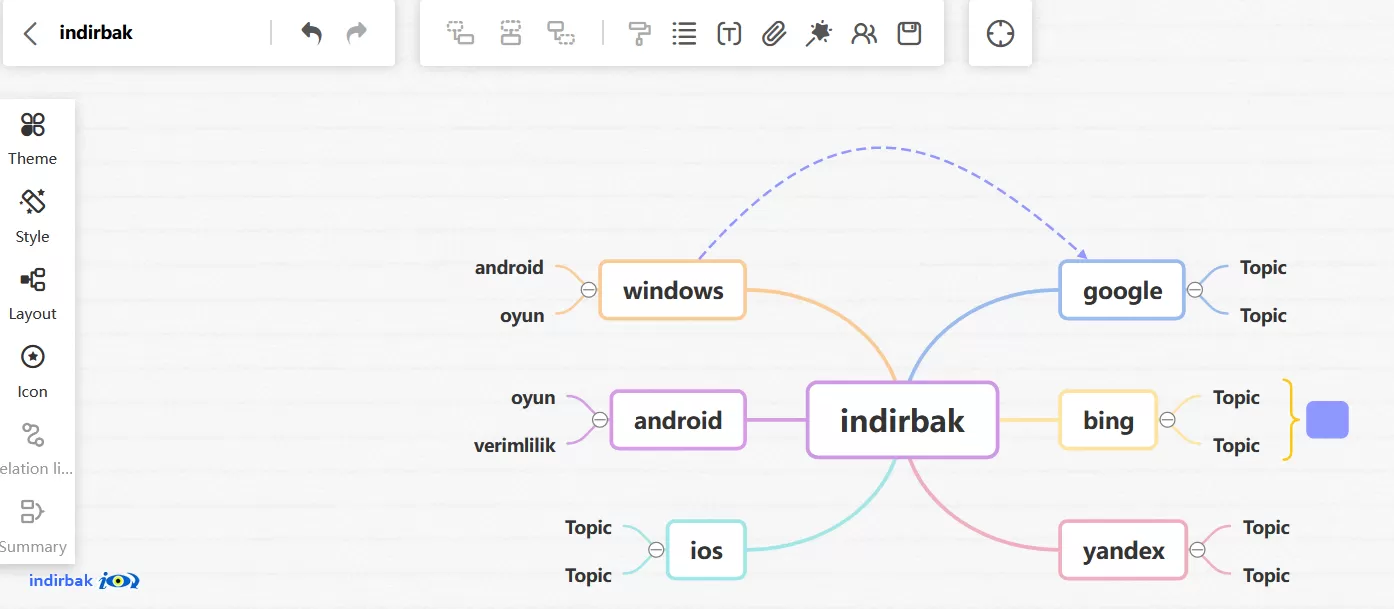Screen dimensions: 1394x609
Task: Select the lower Topic under bing
Action: coord(1236,445)
